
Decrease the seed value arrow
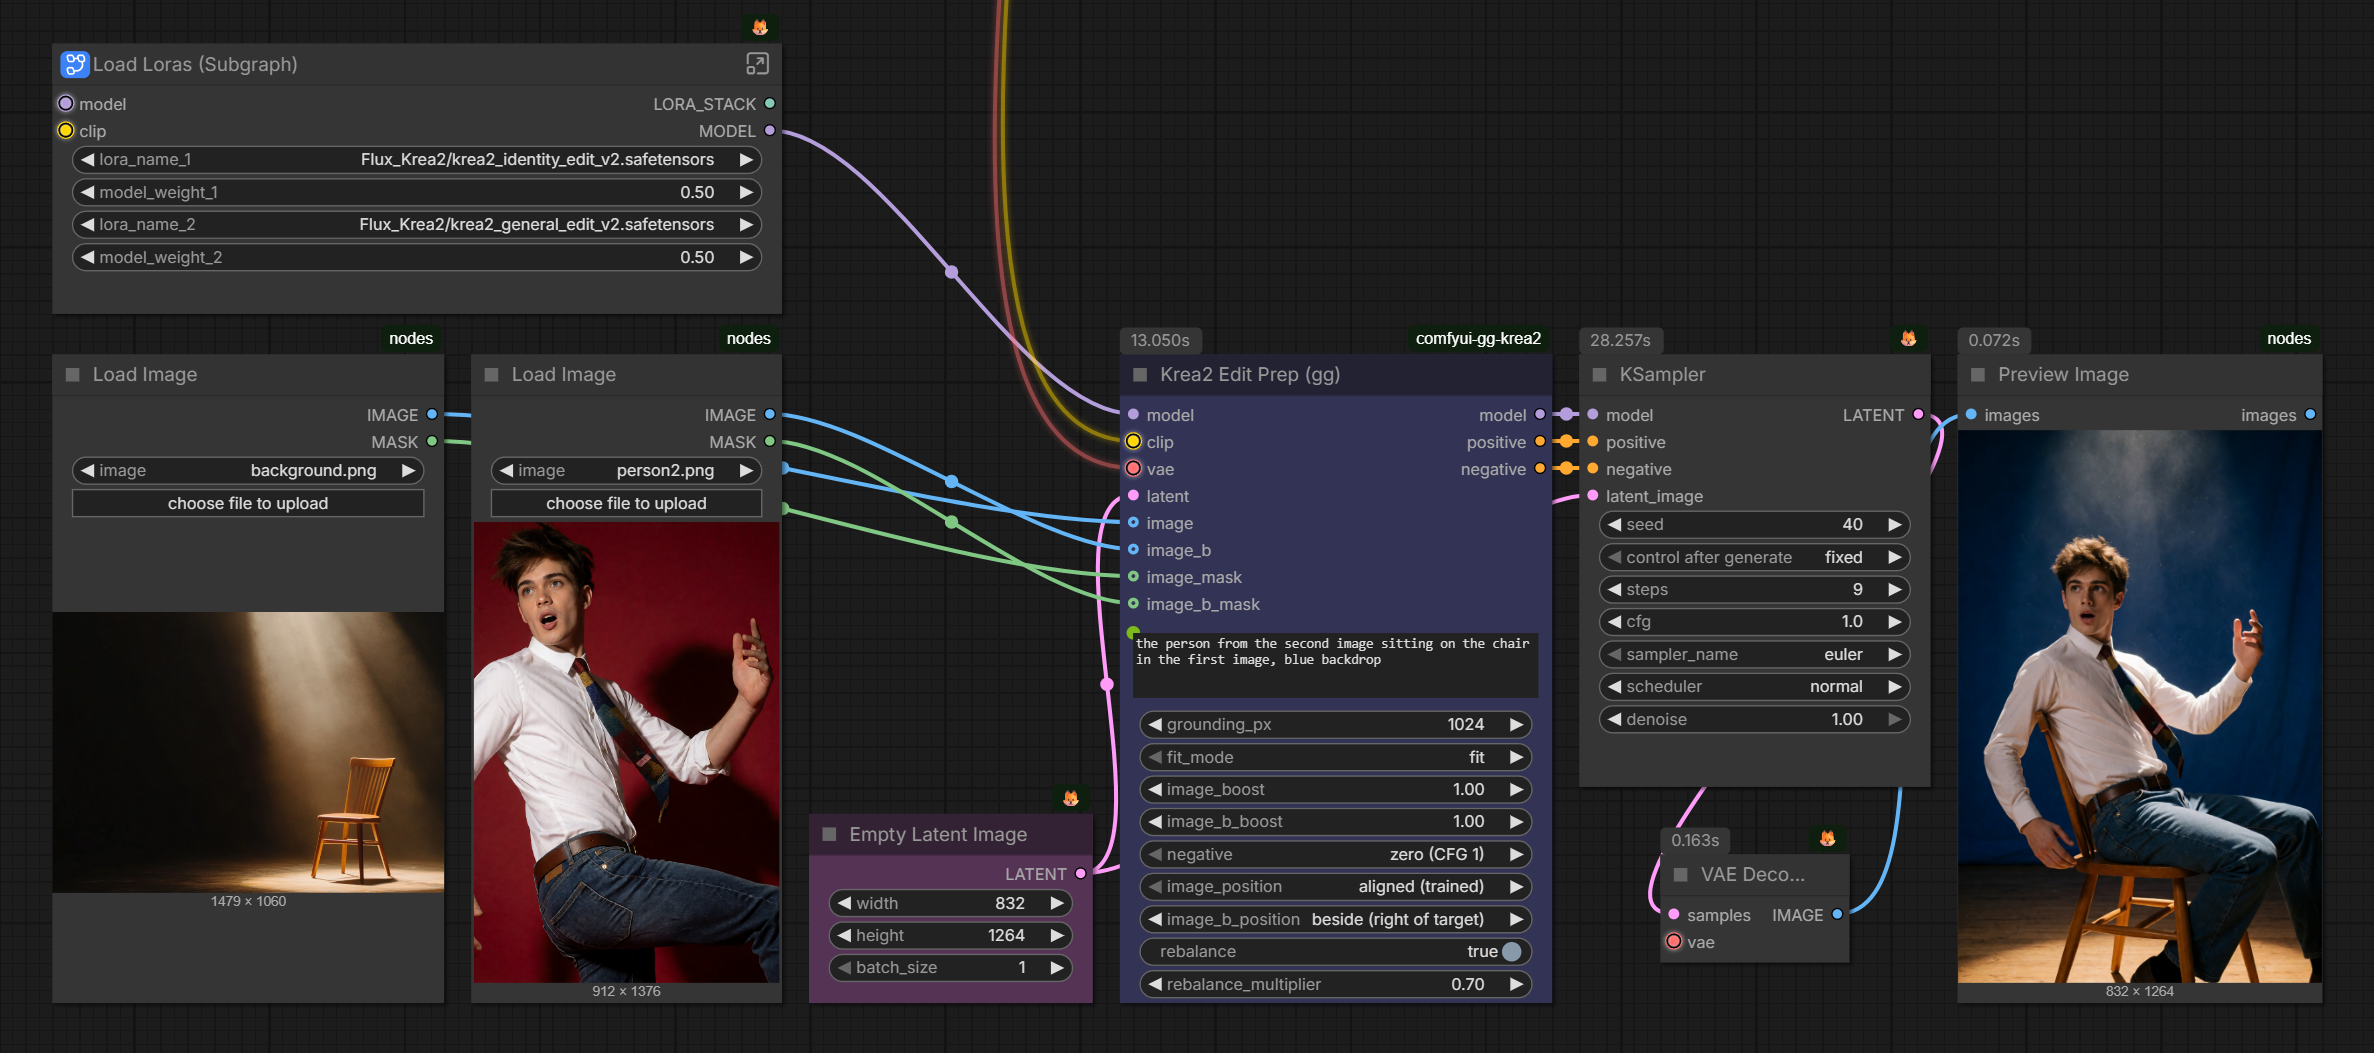click(1614, 525)
